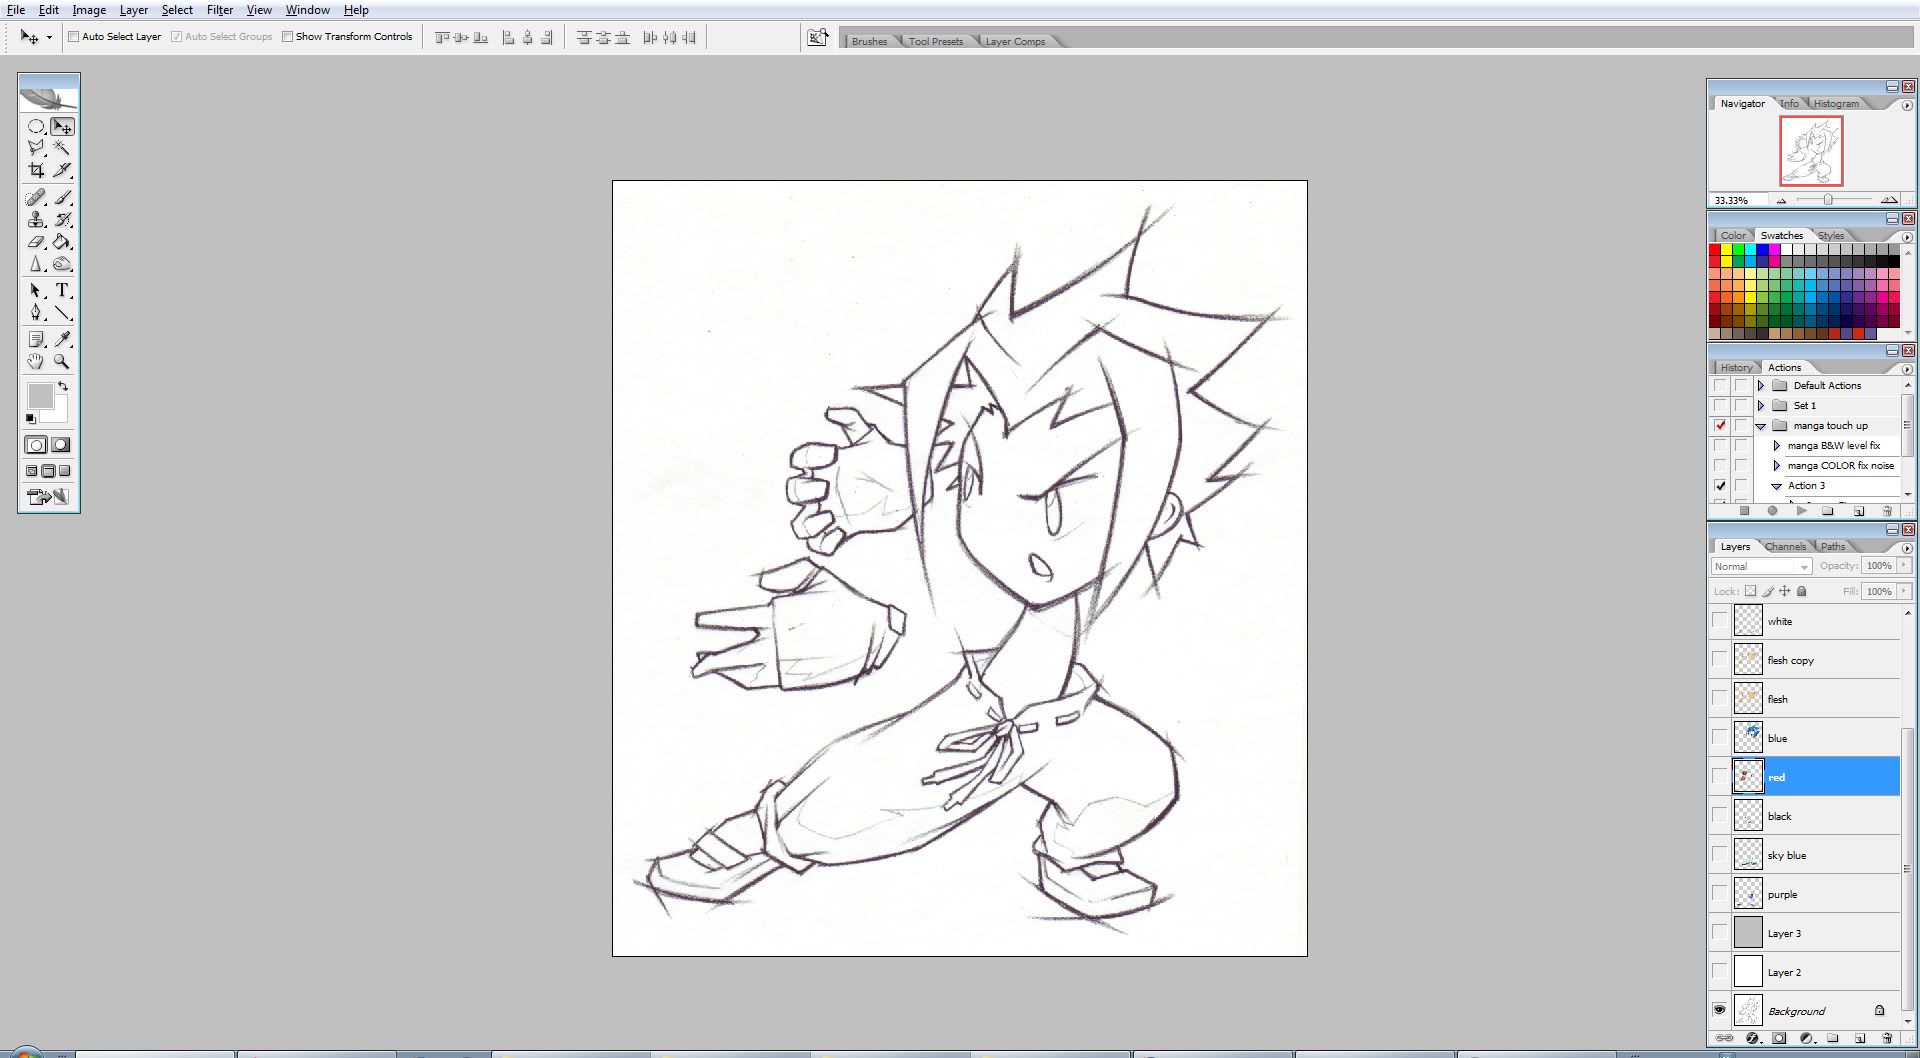Show the white layer visibility box

[1719, 620]
